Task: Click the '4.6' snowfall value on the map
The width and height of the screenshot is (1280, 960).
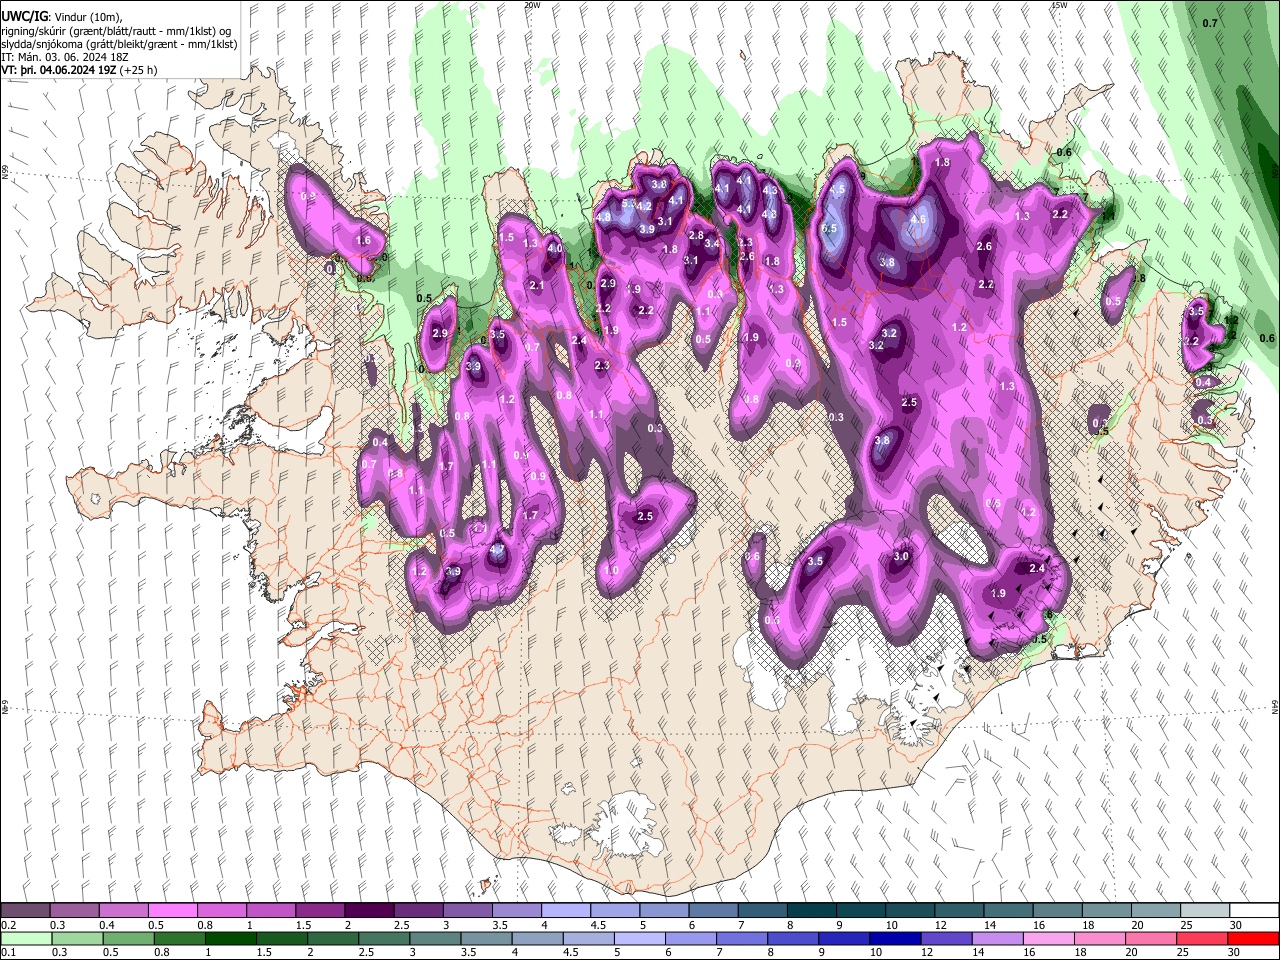Action: coord(918,219)
